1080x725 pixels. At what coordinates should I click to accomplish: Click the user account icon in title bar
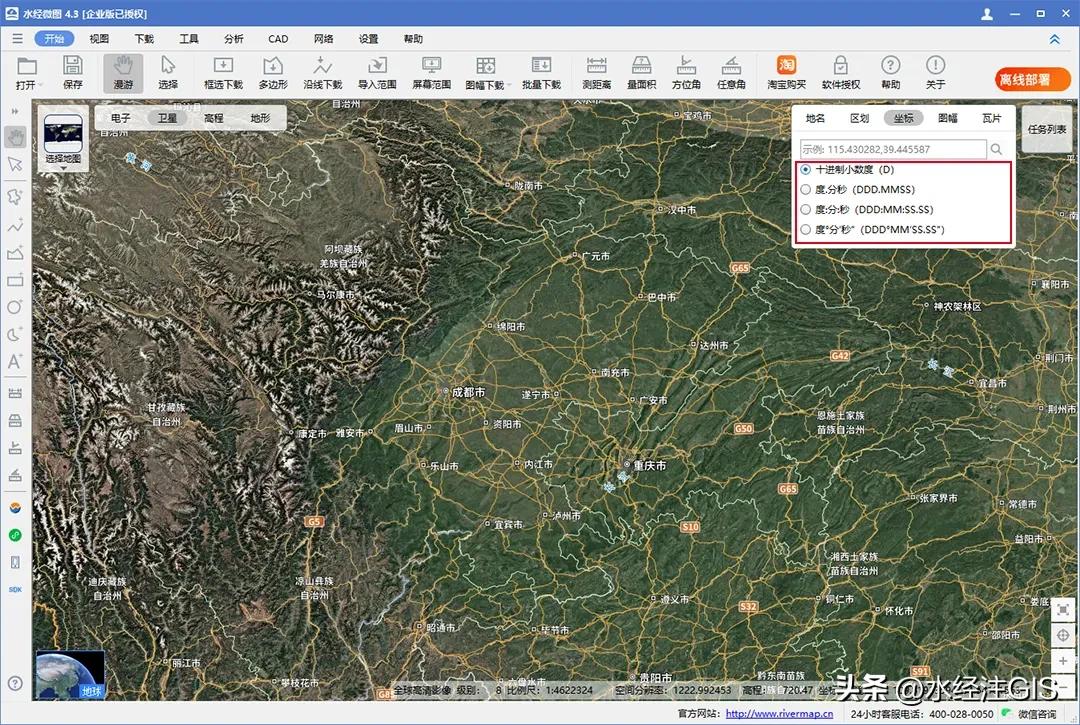pos(987,14)
